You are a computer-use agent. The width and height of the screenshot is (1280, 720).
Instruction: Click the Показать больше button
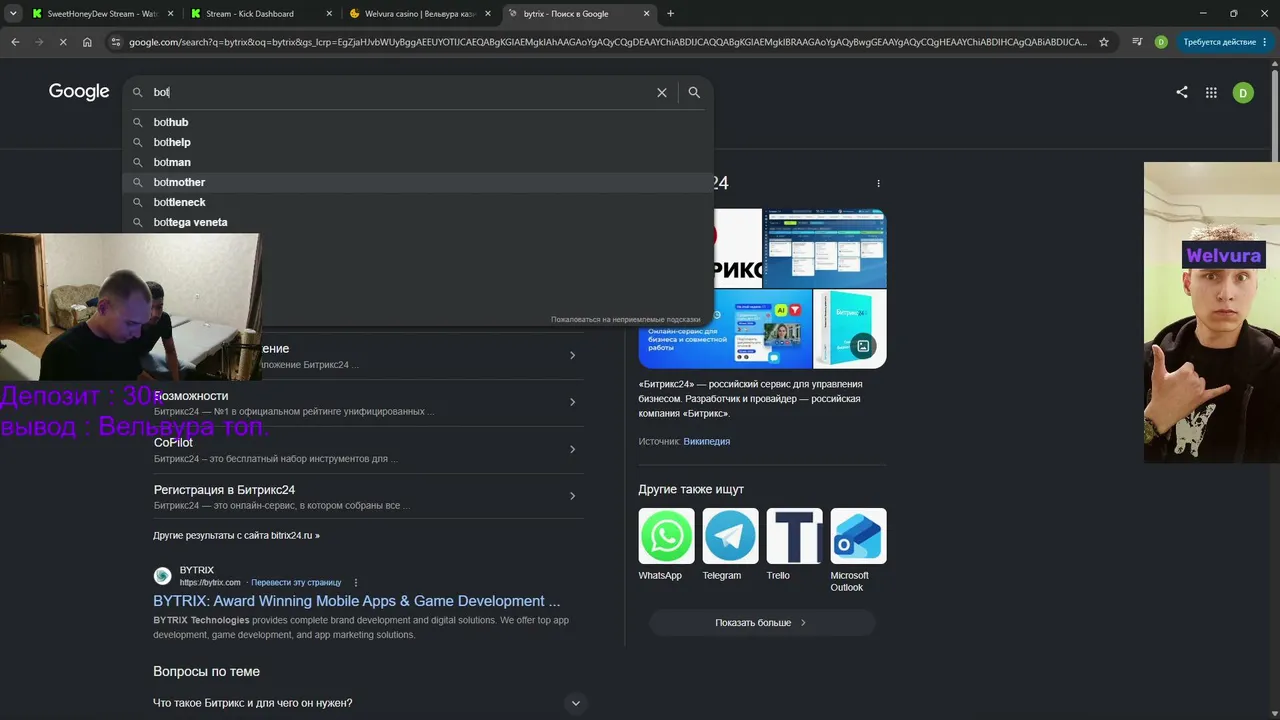coord(762,622)
